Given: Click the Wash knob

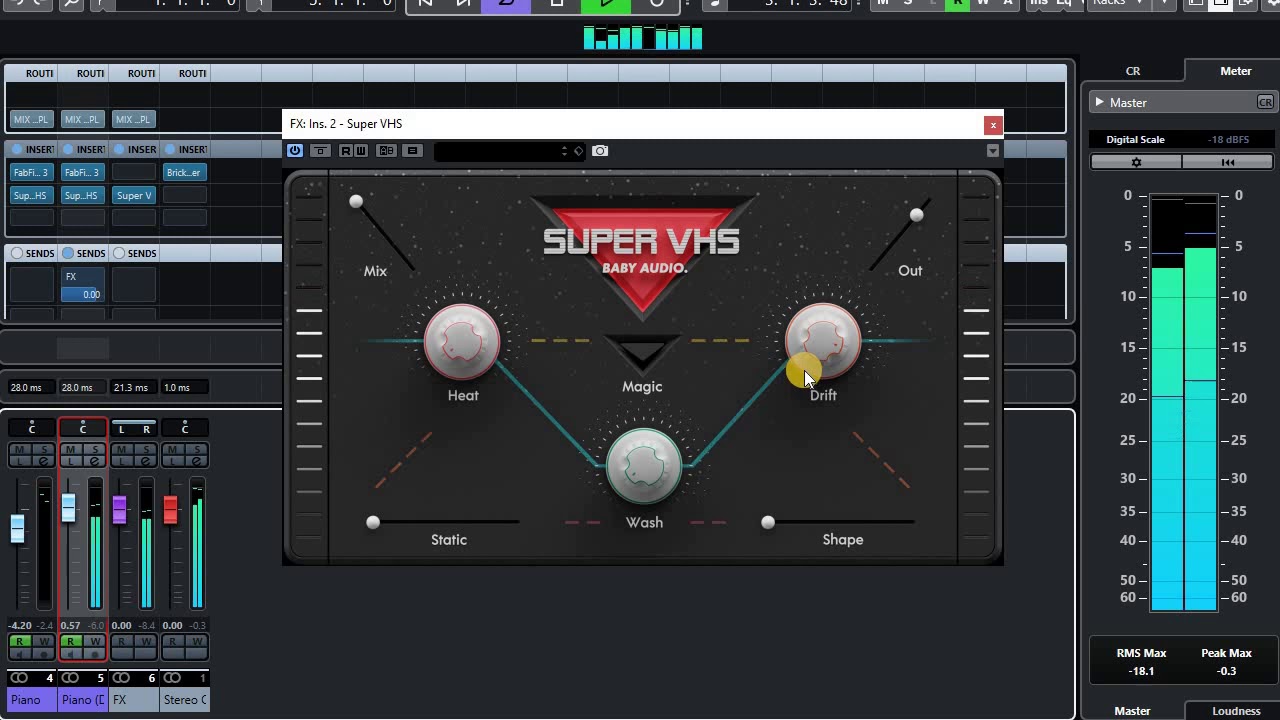Looking at the screenshot, I should pos(644,465).
